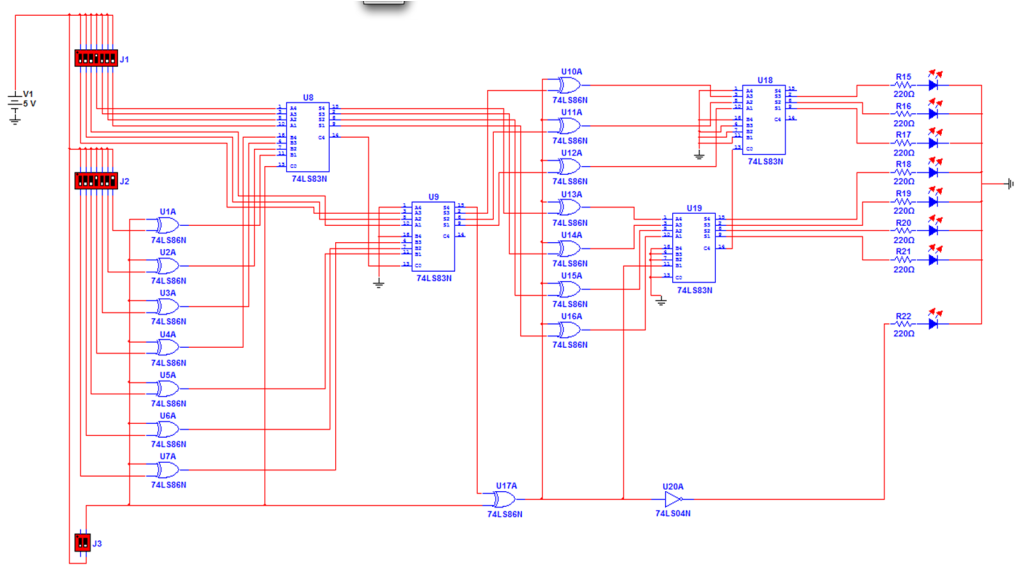
Task: Select the R22 resistor zigzag symbol
Action: click(903, 324)
